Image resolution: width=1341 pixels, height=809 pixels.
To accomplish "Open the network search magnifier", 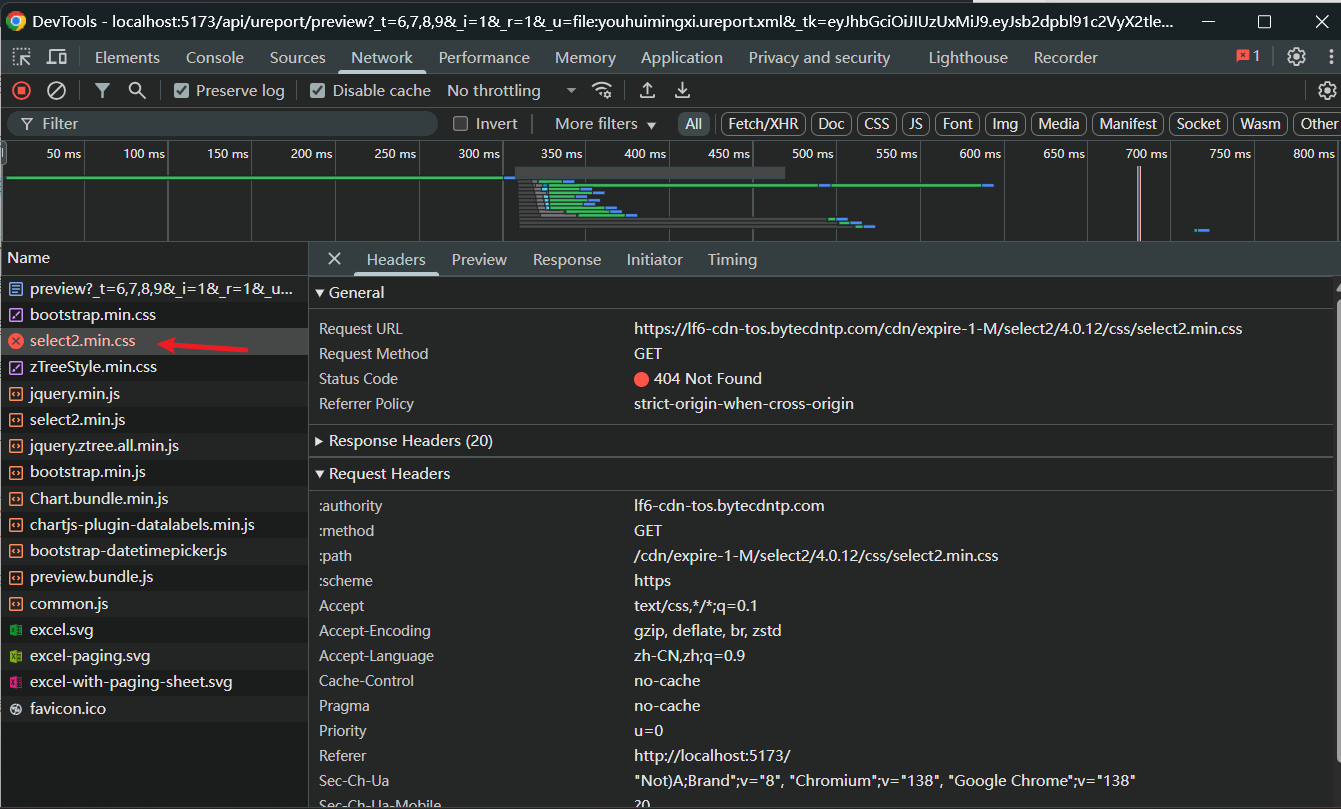I will click(137, 90).
